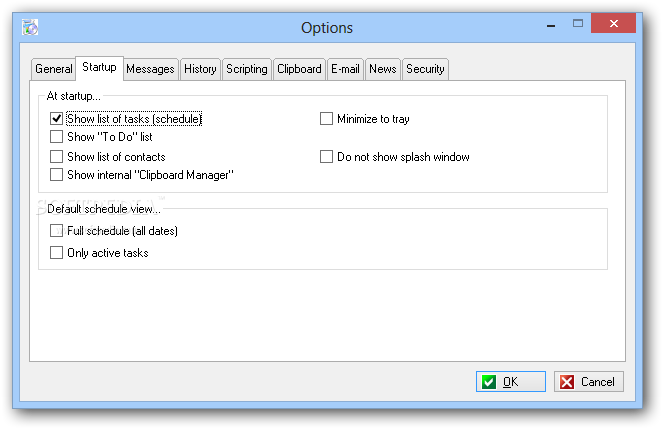
Task: Enable Show list of contacts
Action: [x=57, y=157]
